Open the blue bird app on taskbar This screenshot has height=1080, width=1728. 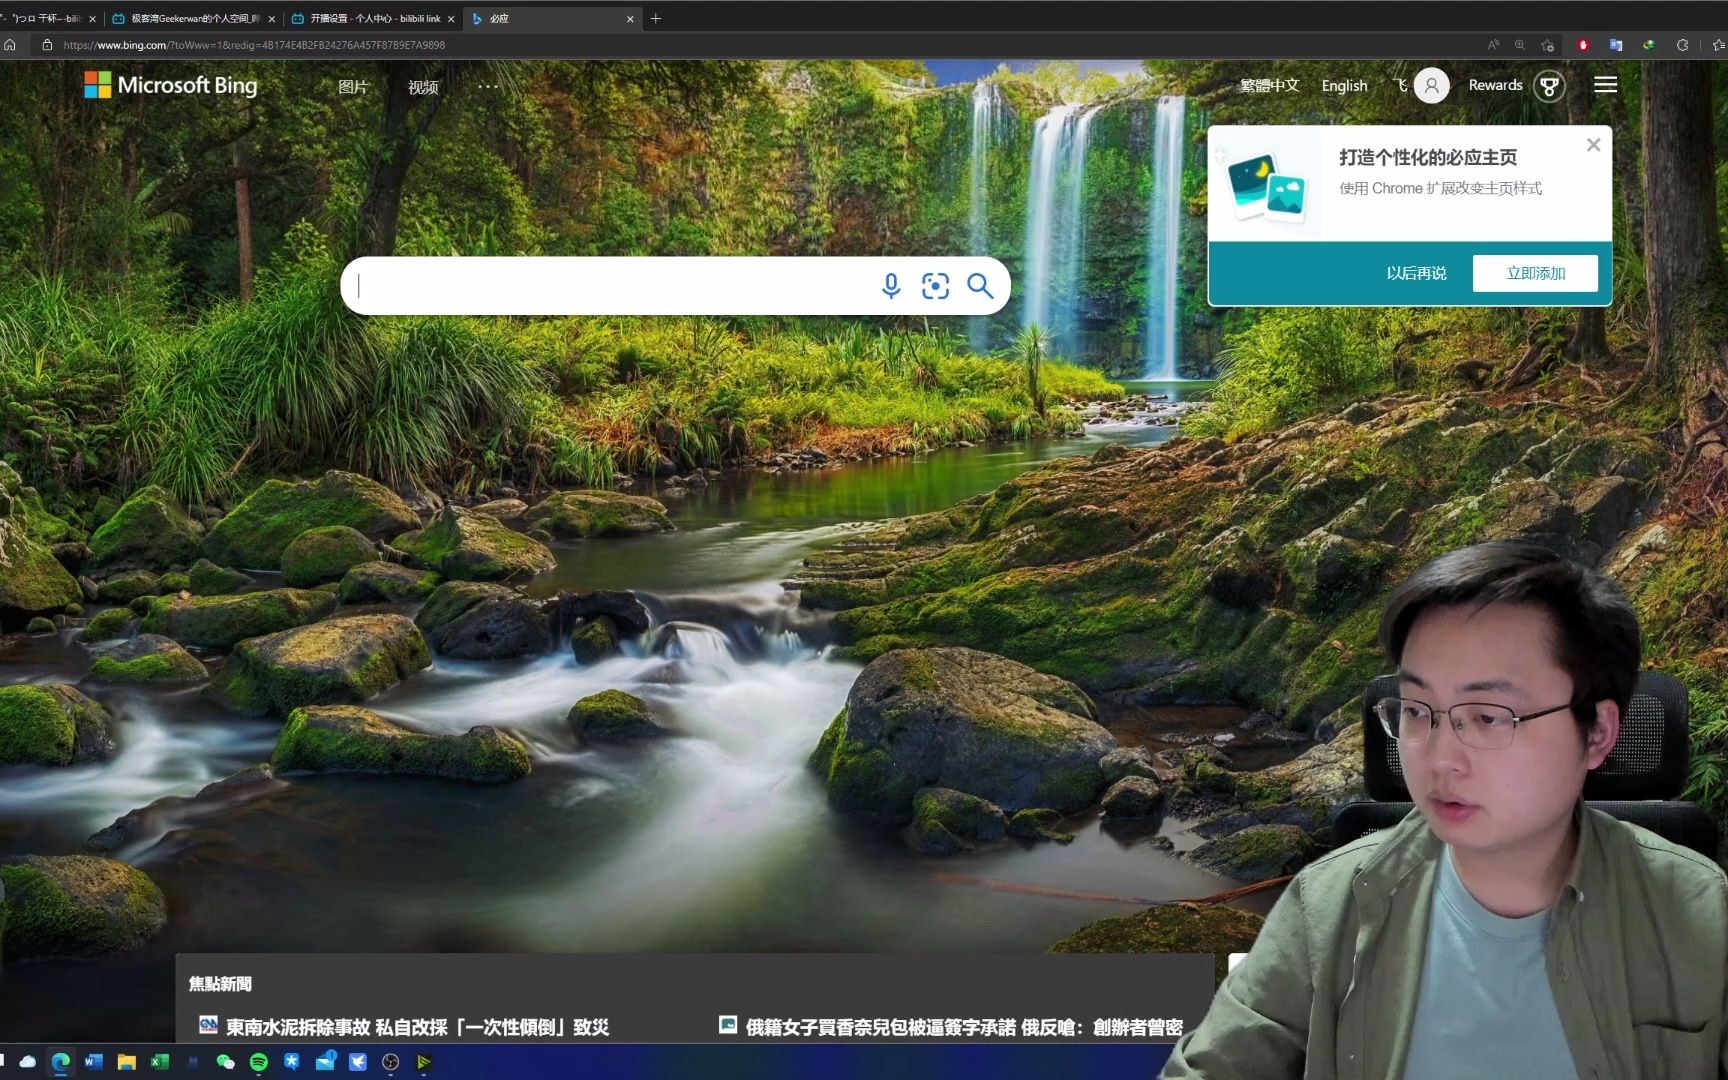[x=357, y=1062]
